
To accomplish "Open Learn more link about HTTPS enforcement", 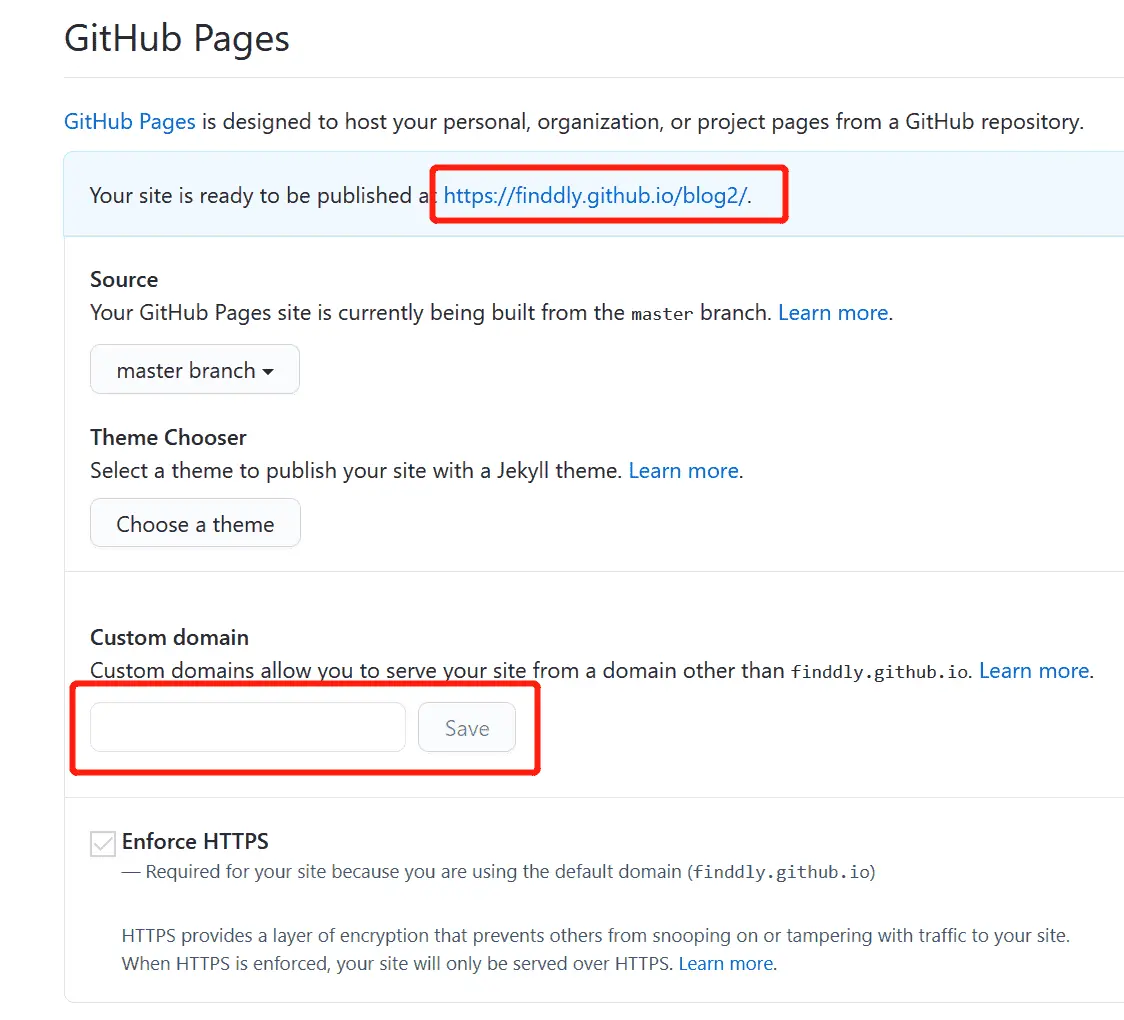I will [725, 964].
